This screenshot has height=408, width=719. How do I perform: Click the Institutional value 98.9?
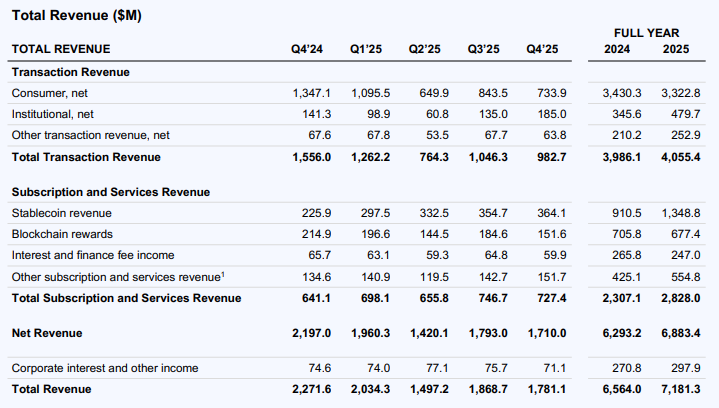pyautogui.click(x=378, y=114)
